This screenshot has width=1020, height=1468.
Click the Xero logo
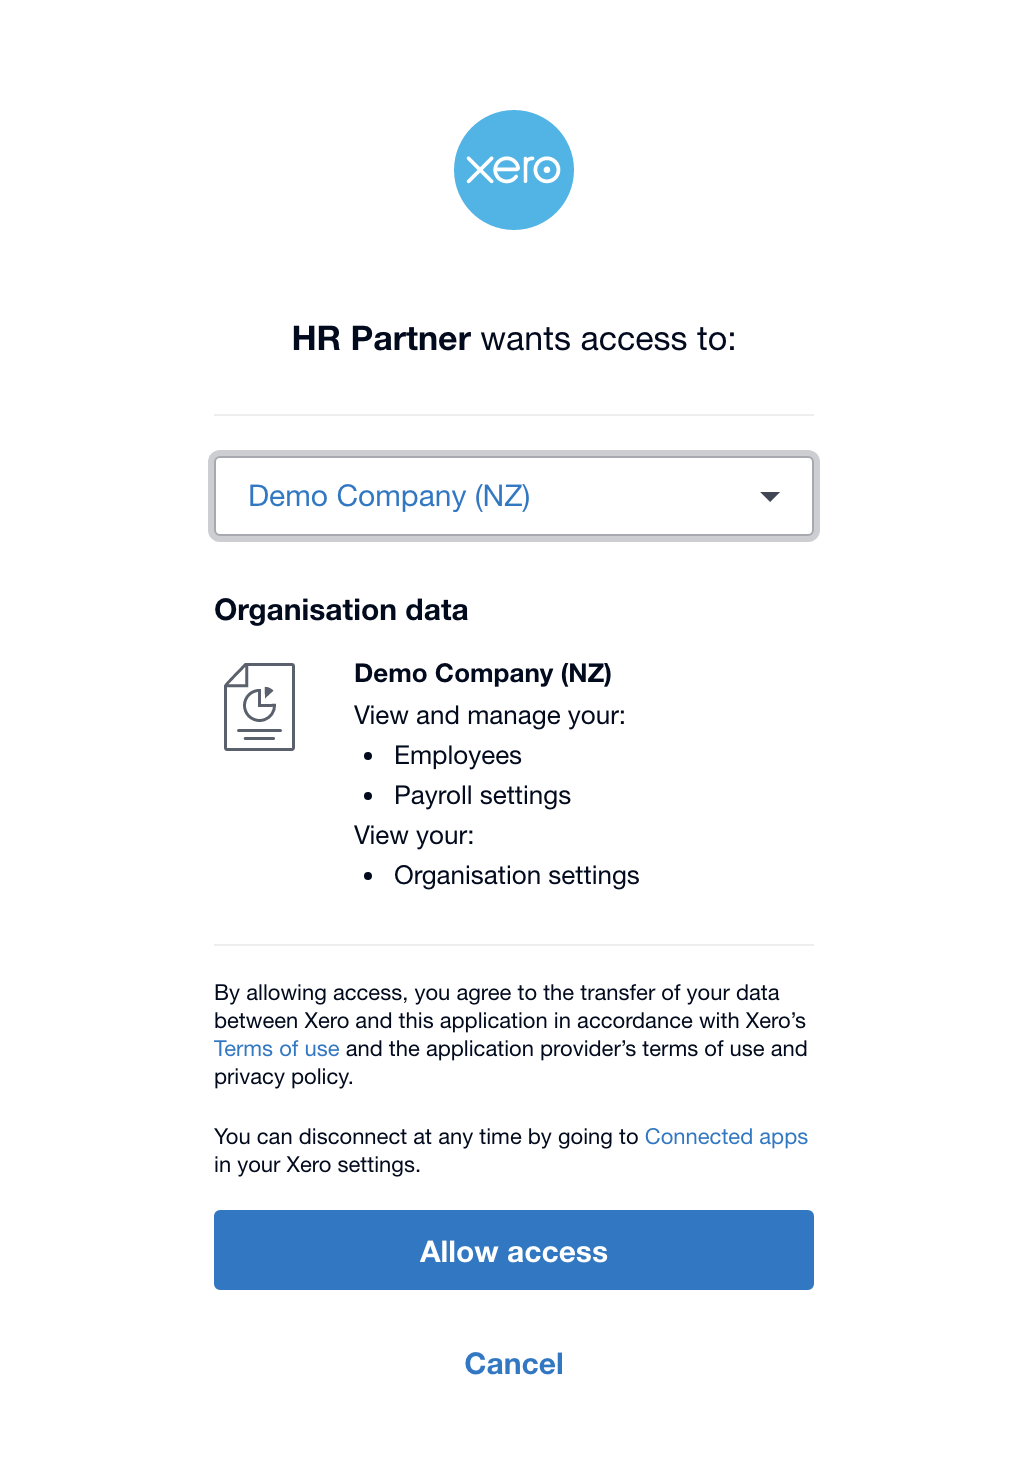[x=514, y=170]
